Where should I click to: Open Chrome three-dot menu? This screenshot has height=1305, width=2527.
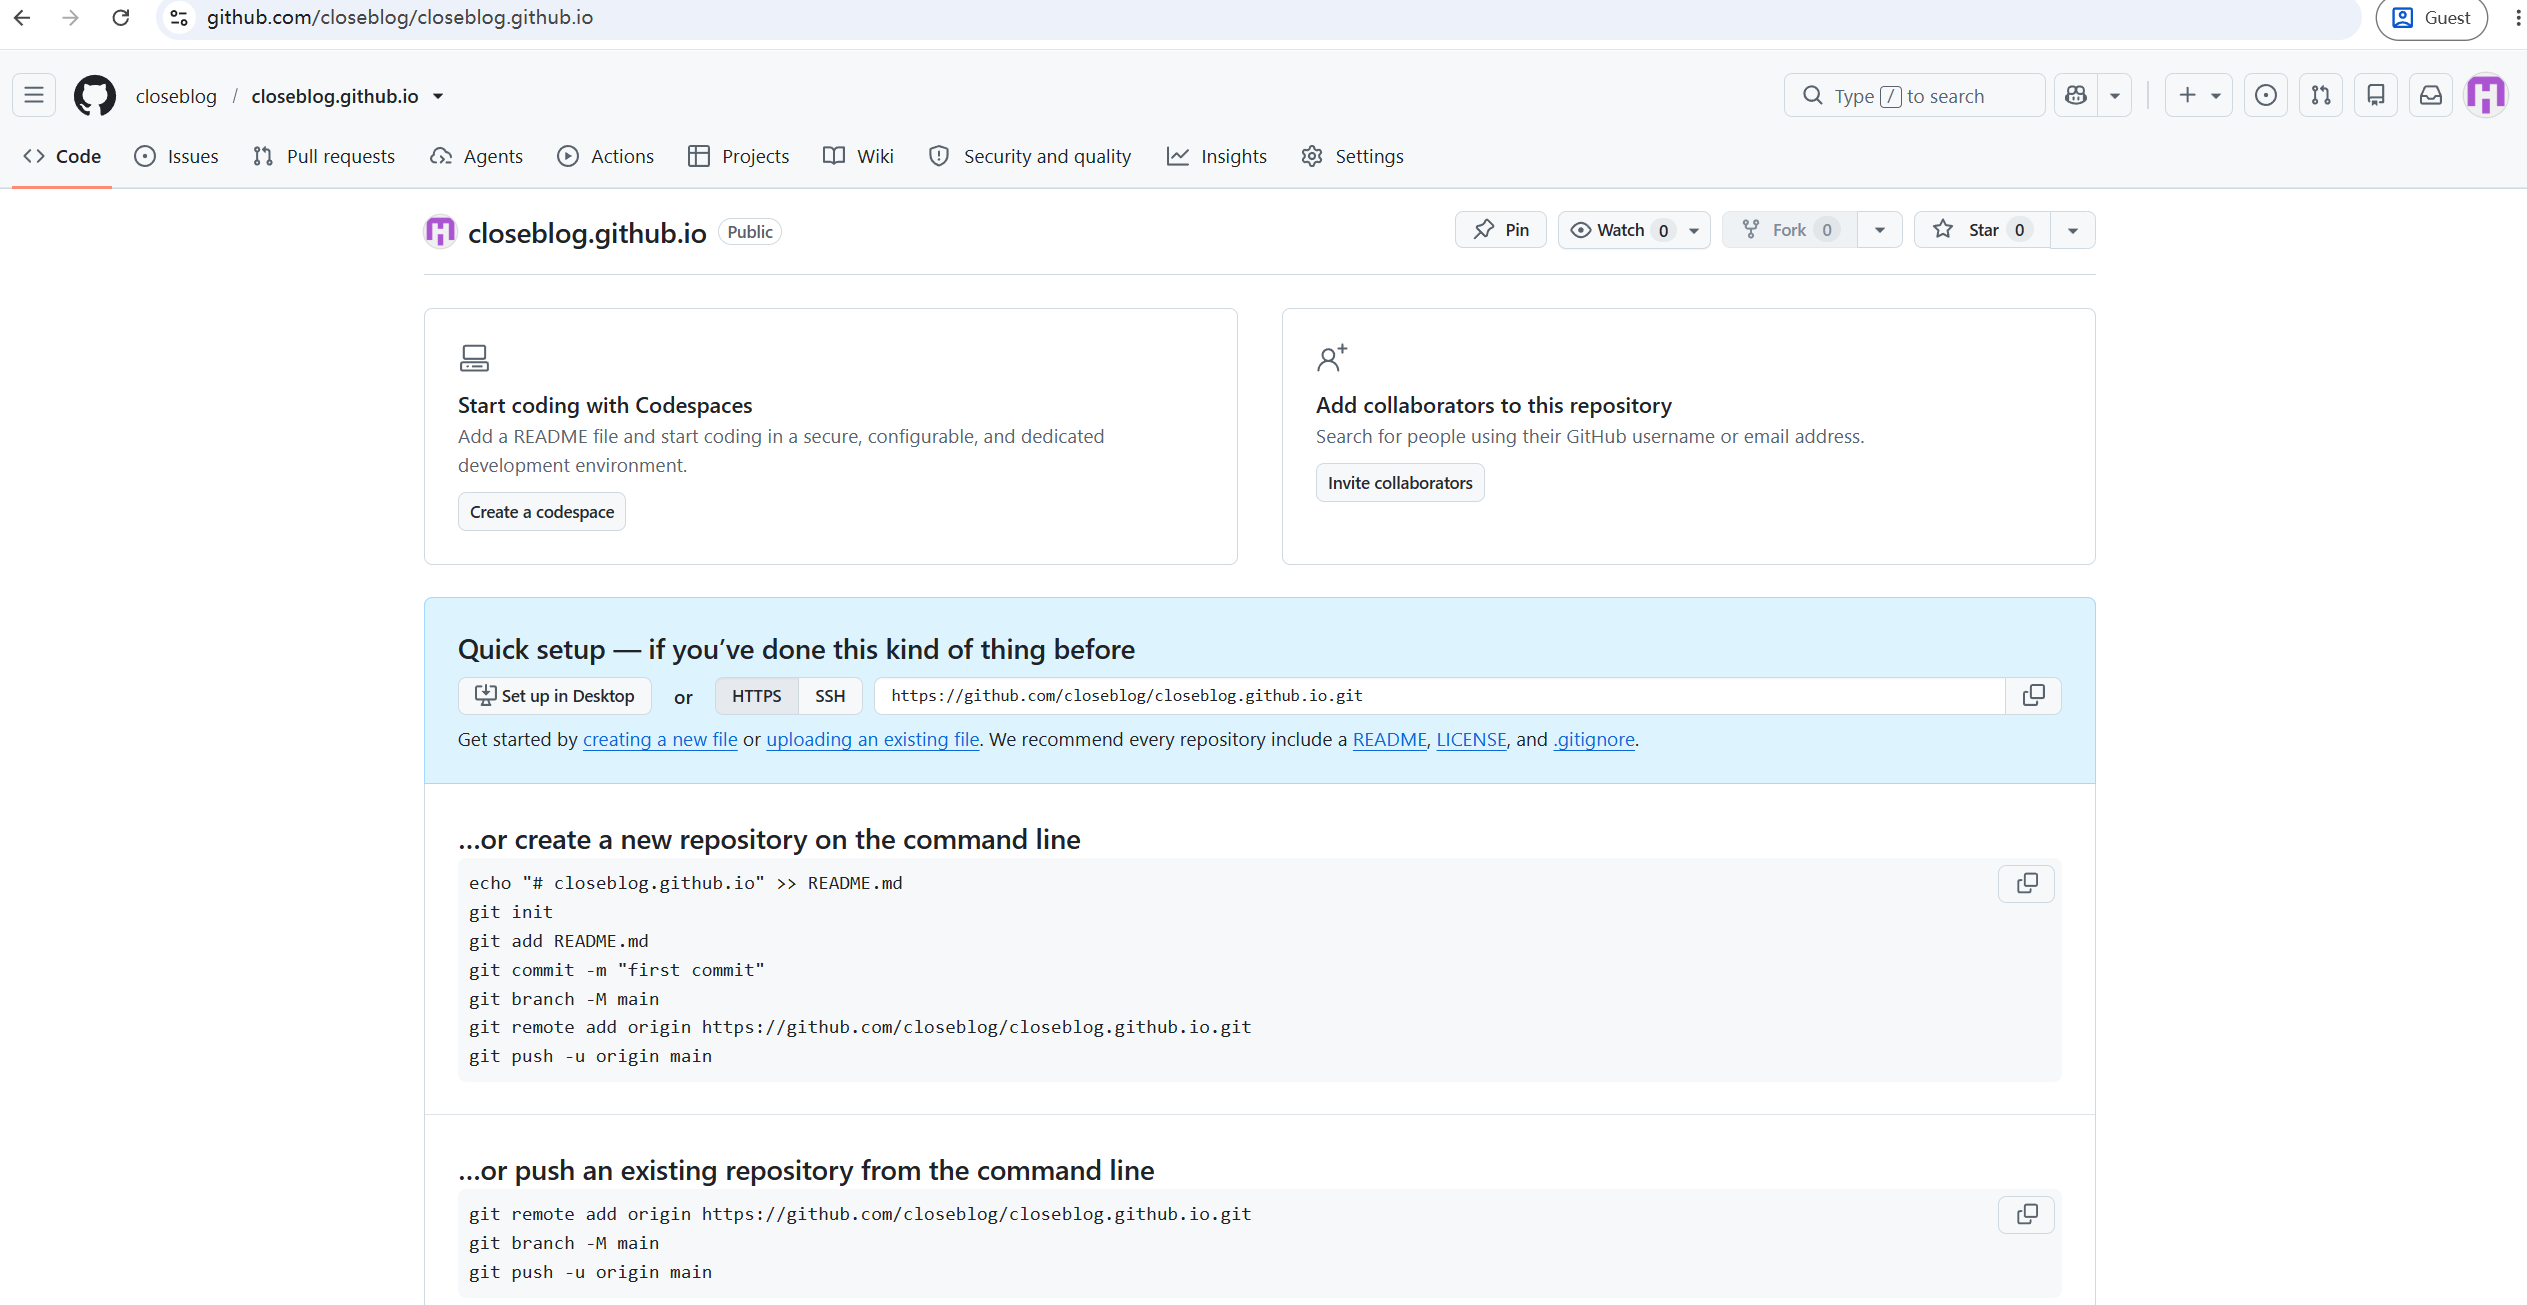(2517, 18)
